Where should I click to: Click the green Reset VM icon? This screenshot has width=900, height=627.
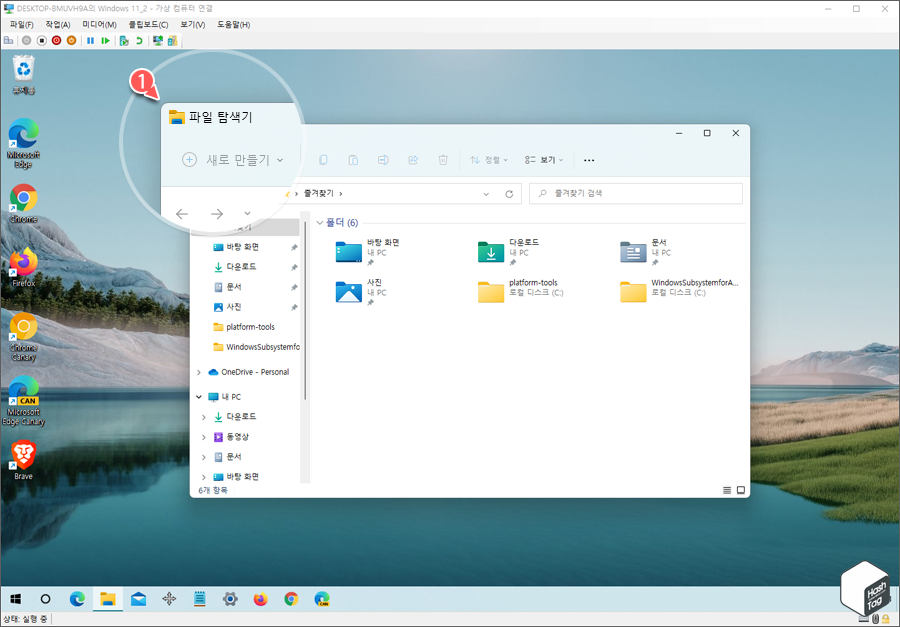coord(105,41)
